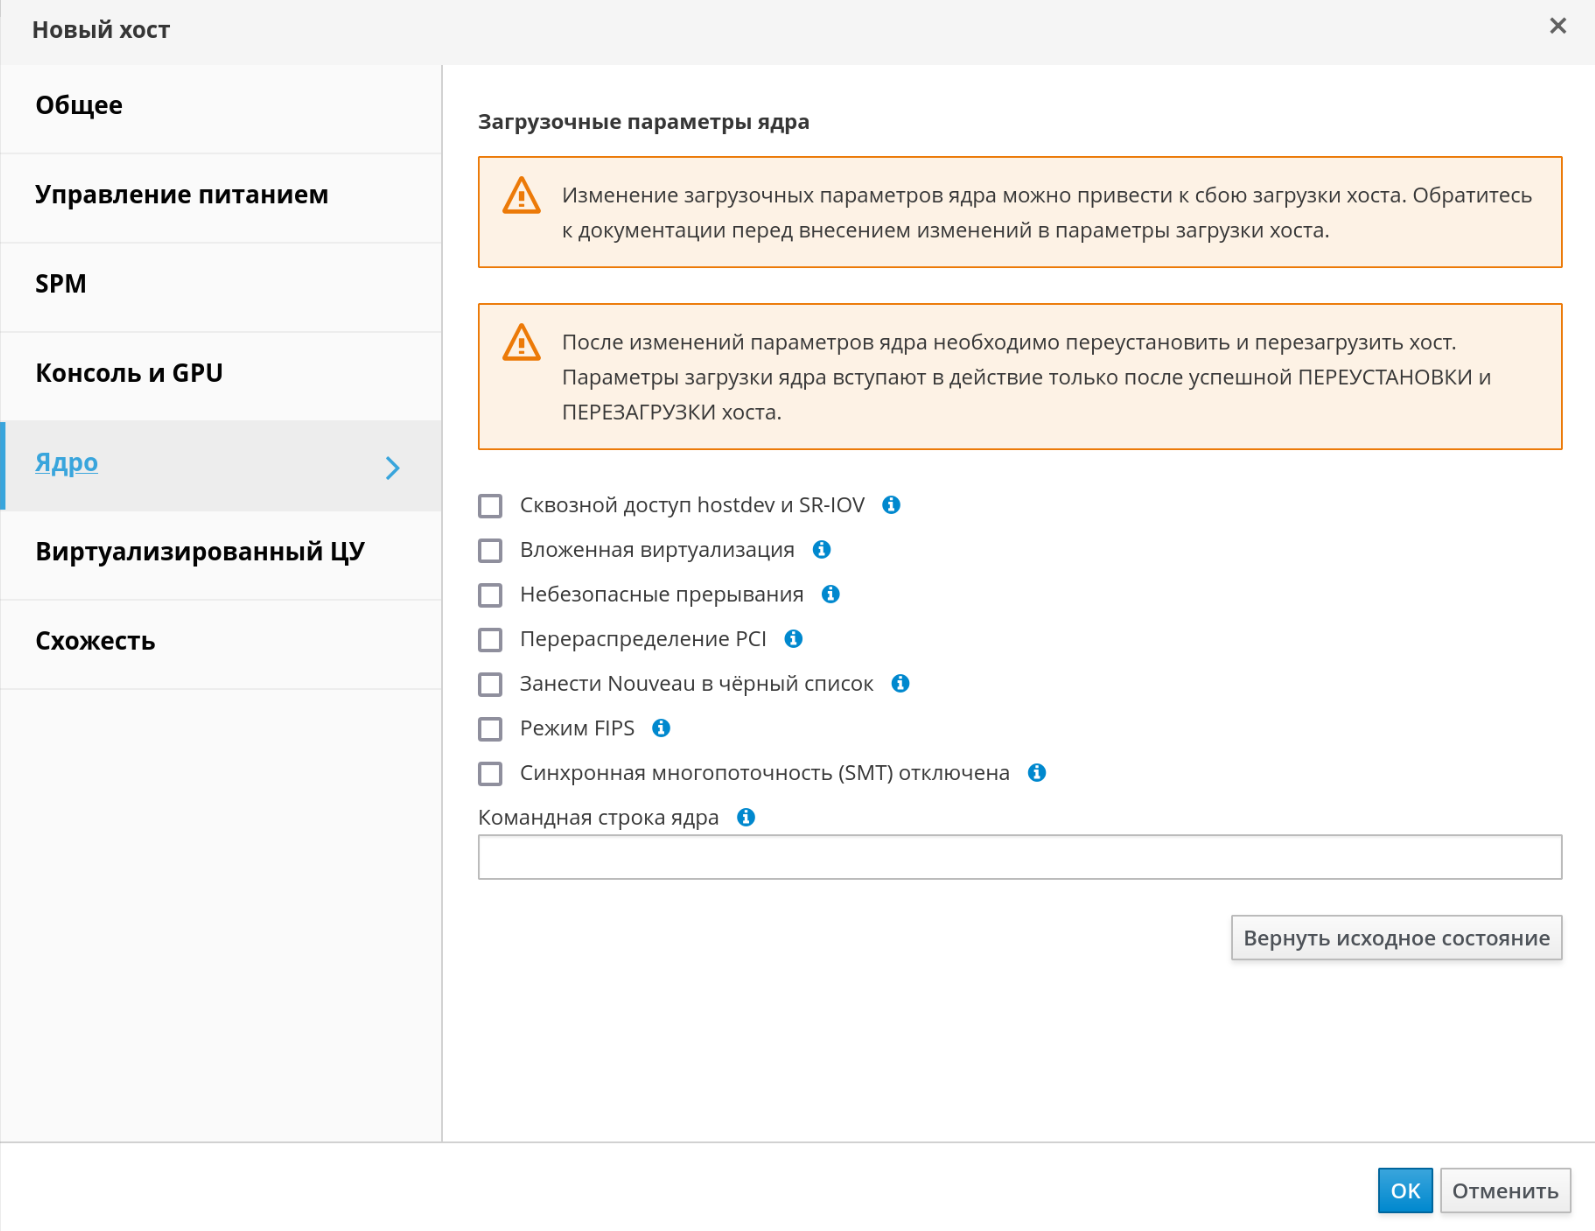Click the chevron arrow on Ядро tab
This screenshot has width=1595, height=1231.
pos(393,468)
